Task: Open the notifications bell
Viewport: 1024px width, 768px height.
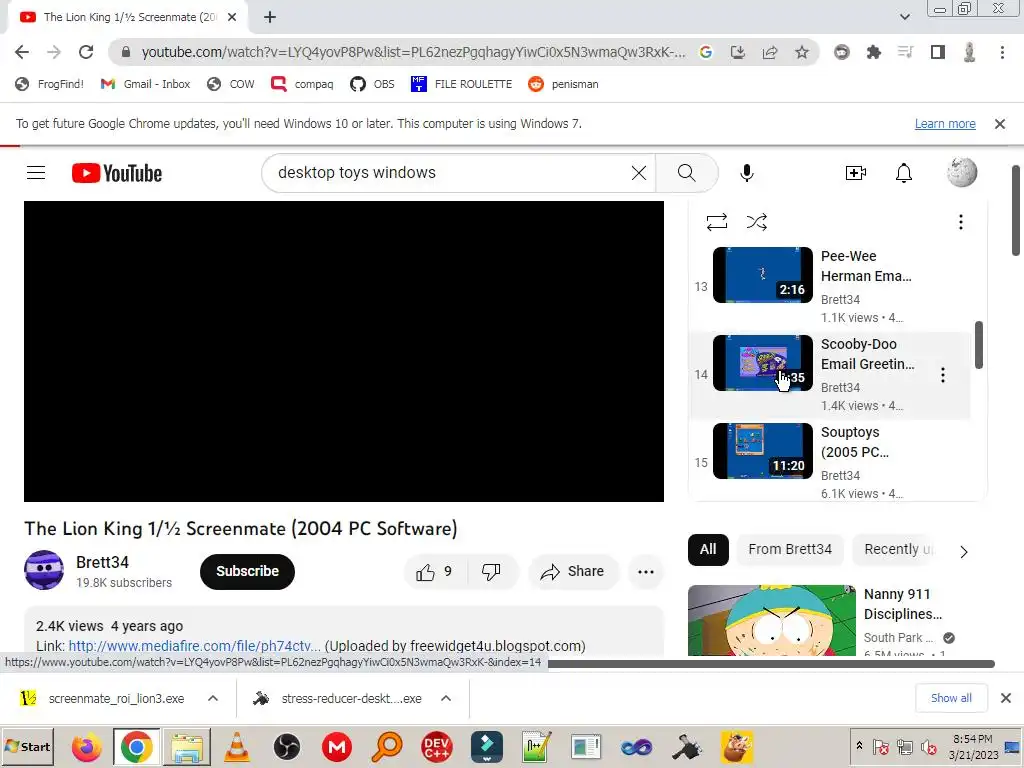Action: coord(904,173)
